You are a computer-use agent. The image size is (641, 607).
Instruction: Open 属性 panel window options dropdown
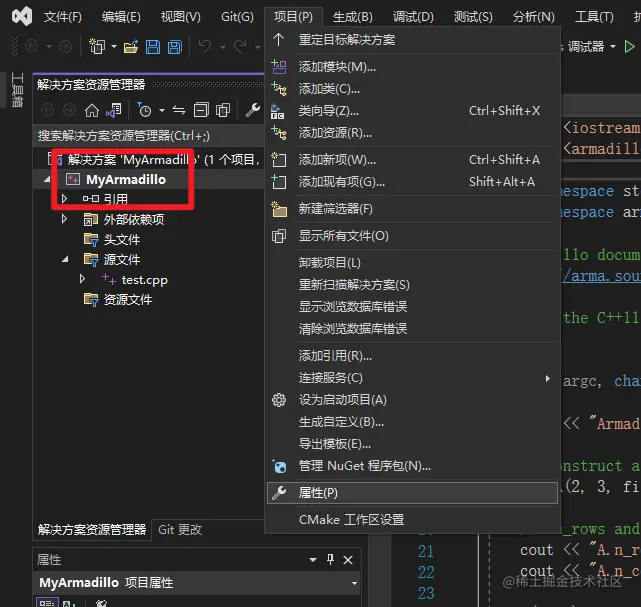pos(313,560)
